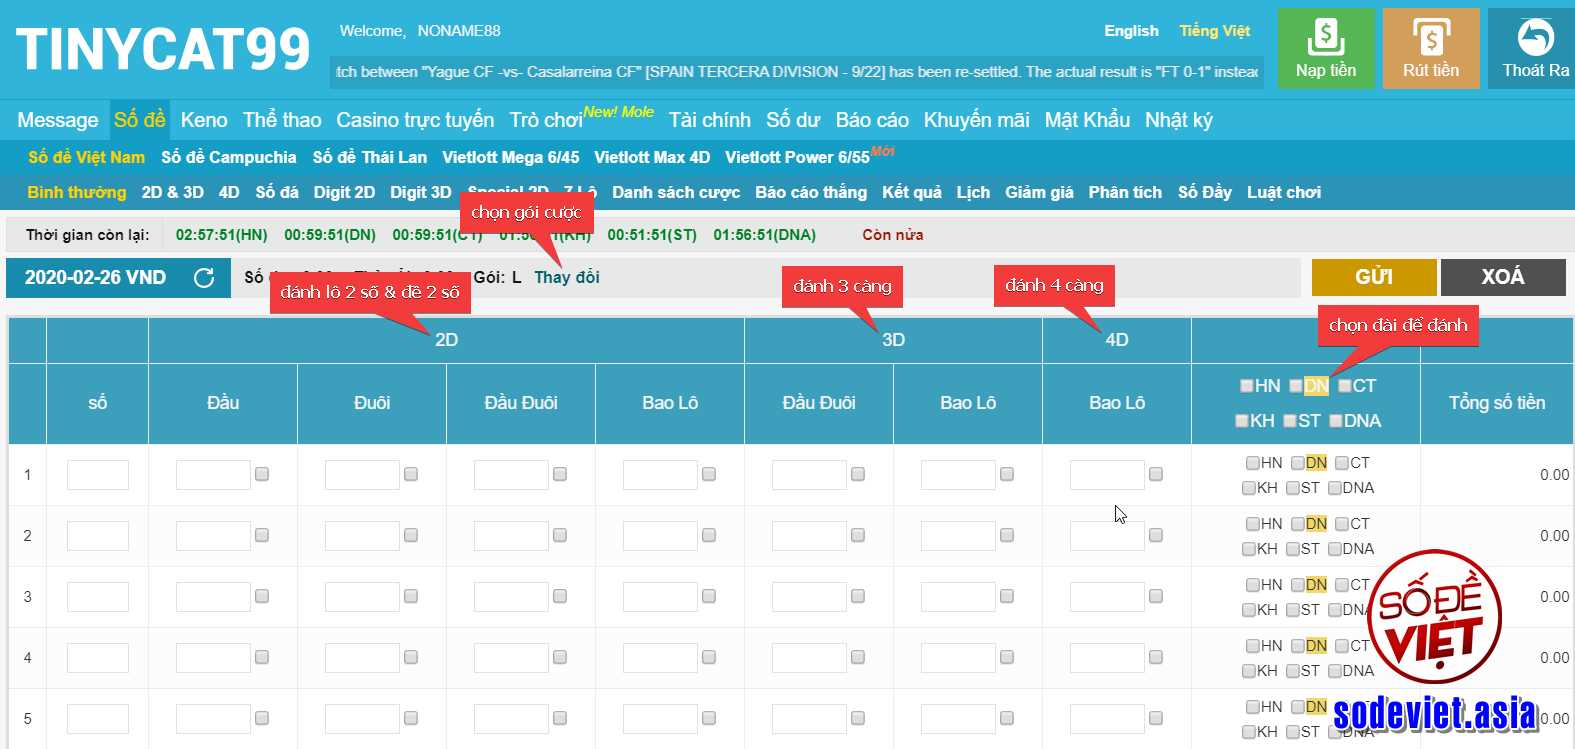Switch to the Digit 3D bet mode
The height and width of the screenshot is (749, 1575).
click(421, 192)
